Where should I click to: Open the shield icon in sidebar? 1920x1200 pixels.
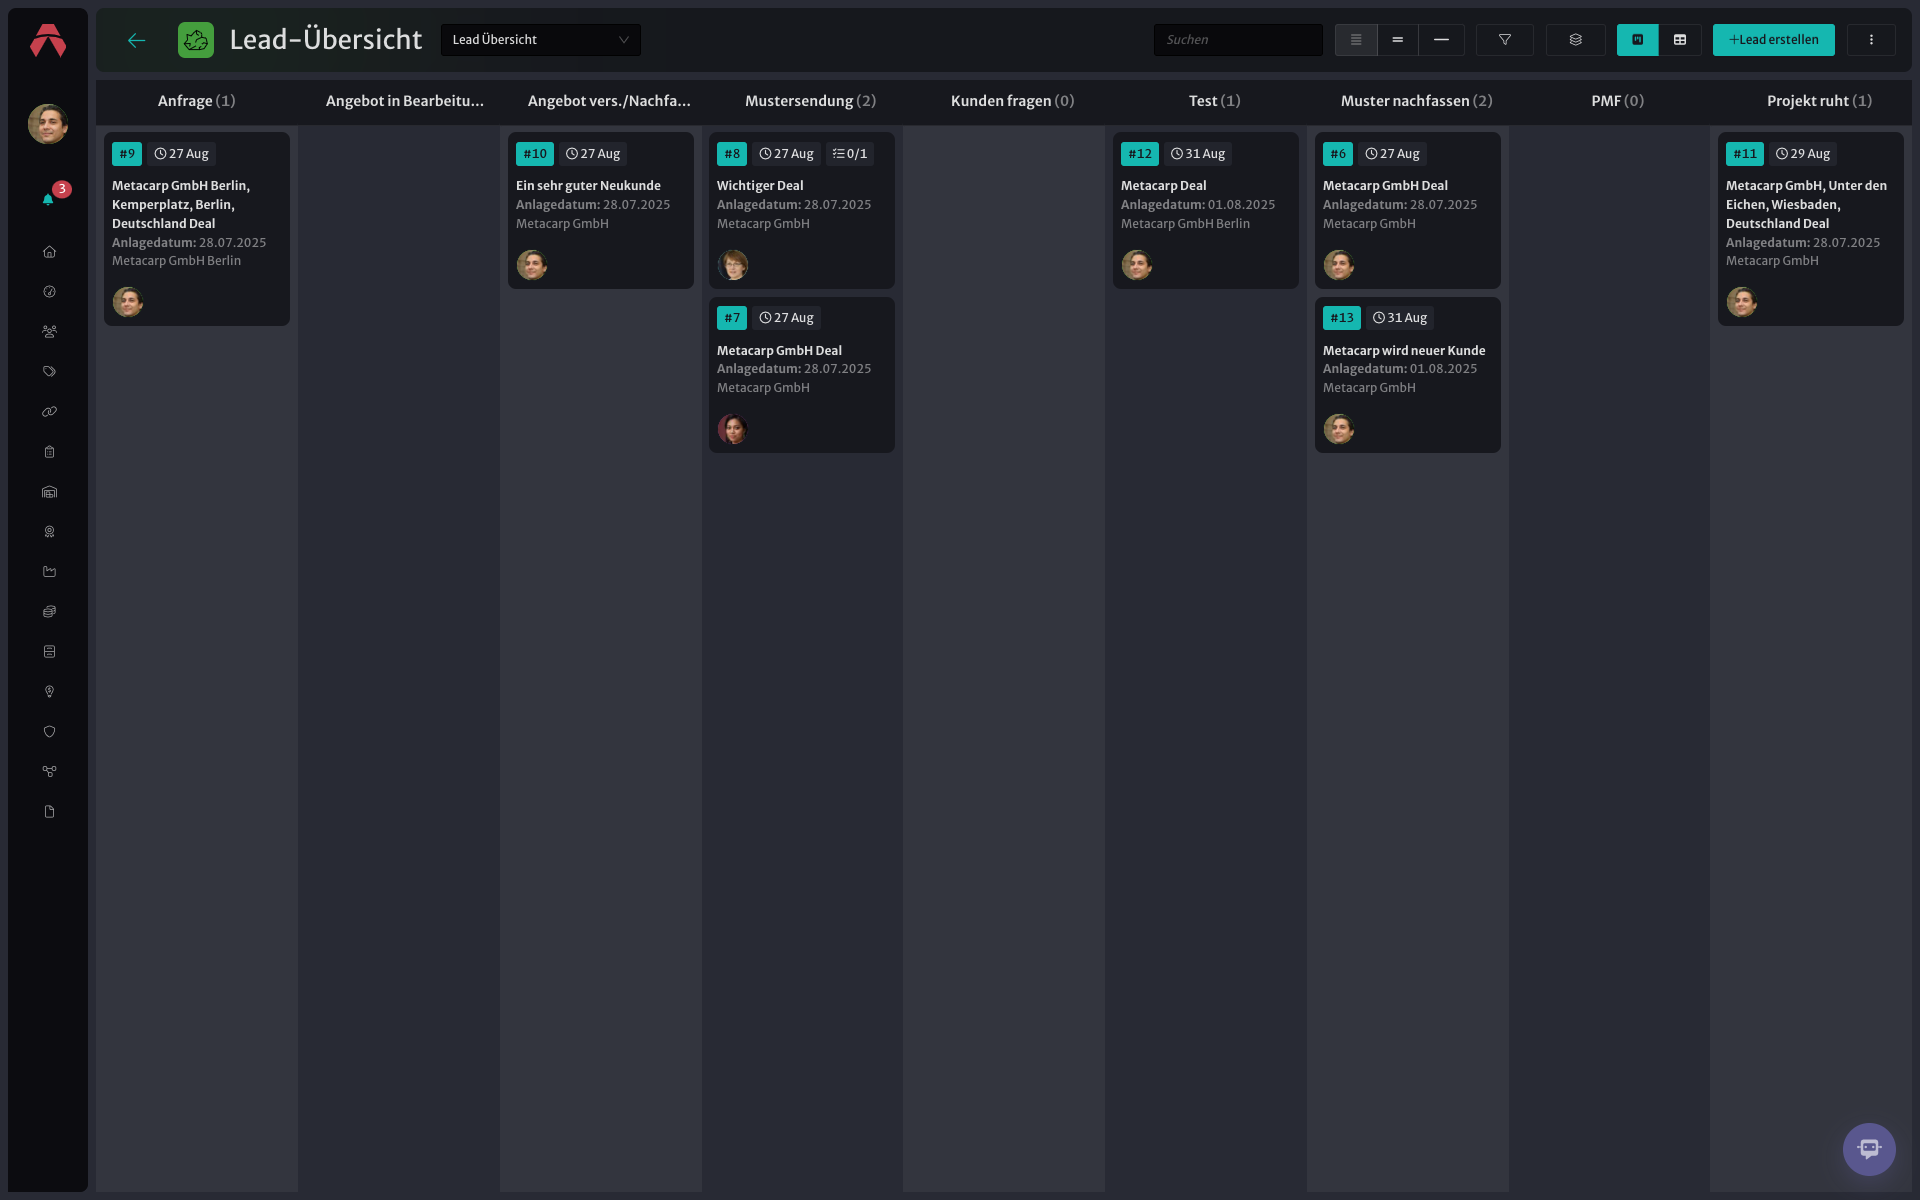(49, 732)
